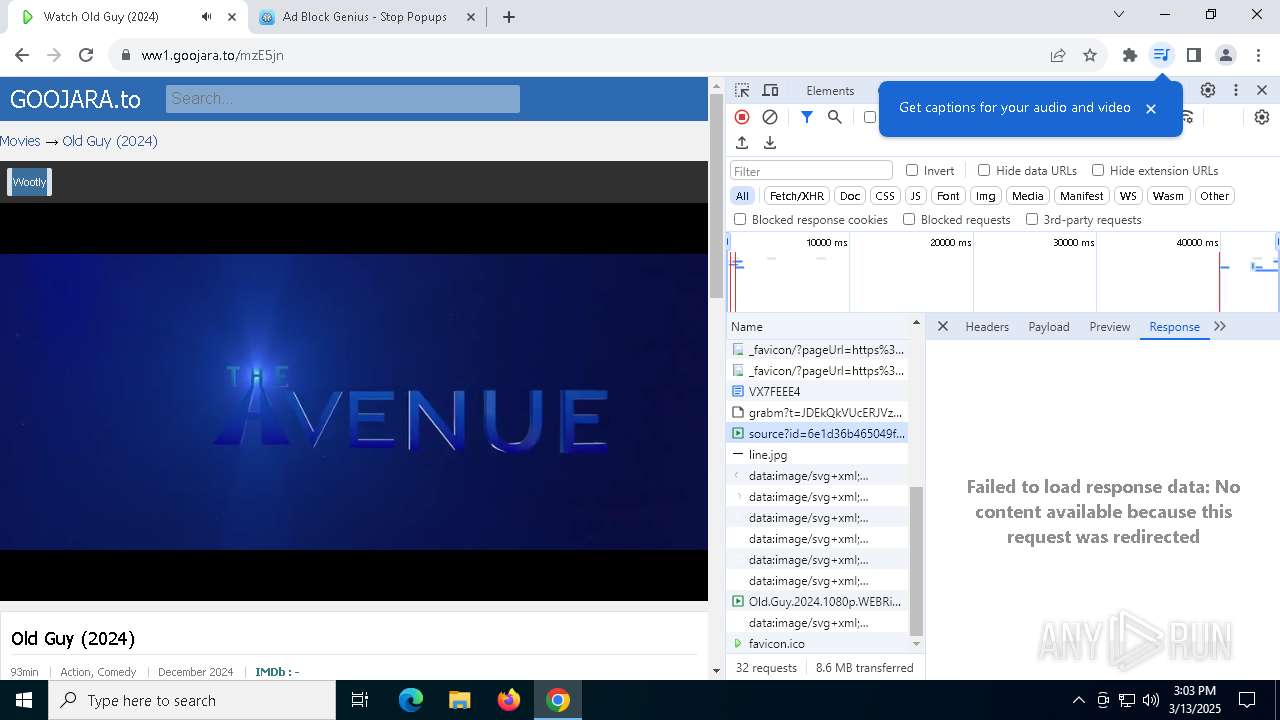Filter requests by Fetch/XHR
1280x720 pixels.
(797, 196)
